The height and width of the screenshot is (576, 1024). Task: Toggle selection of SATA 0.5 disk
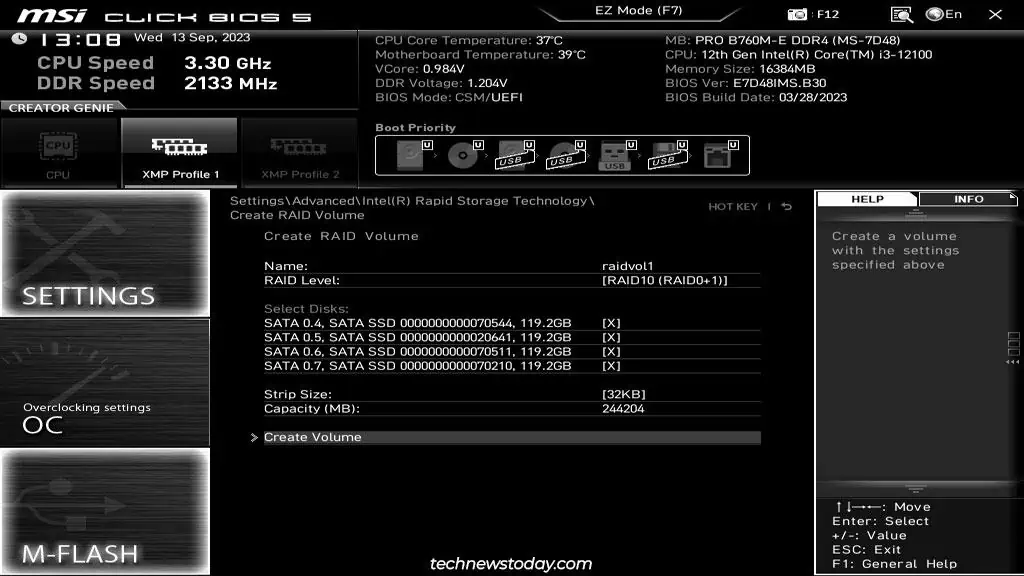coord(611,338)
